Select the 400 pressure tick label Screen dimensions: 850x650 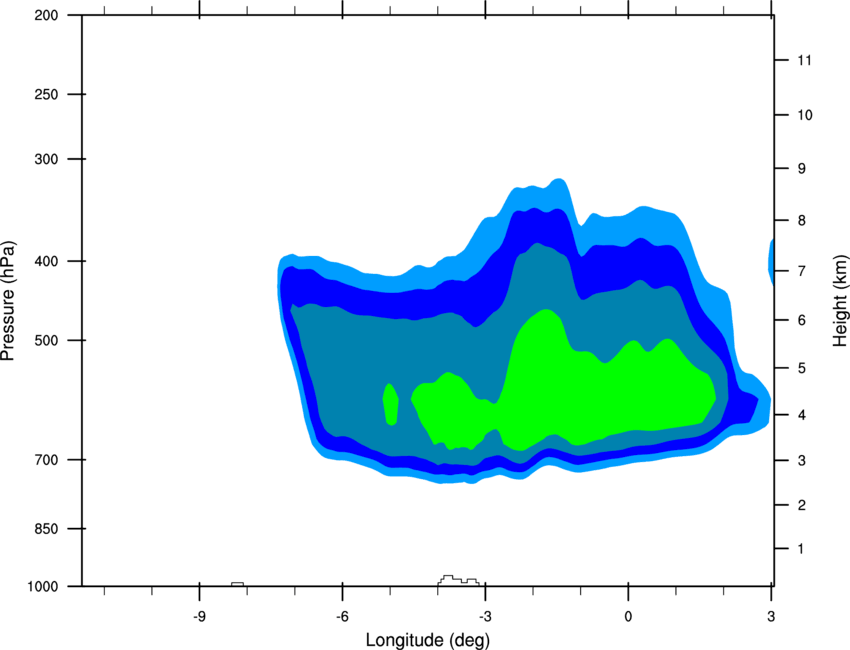[47, 261]
